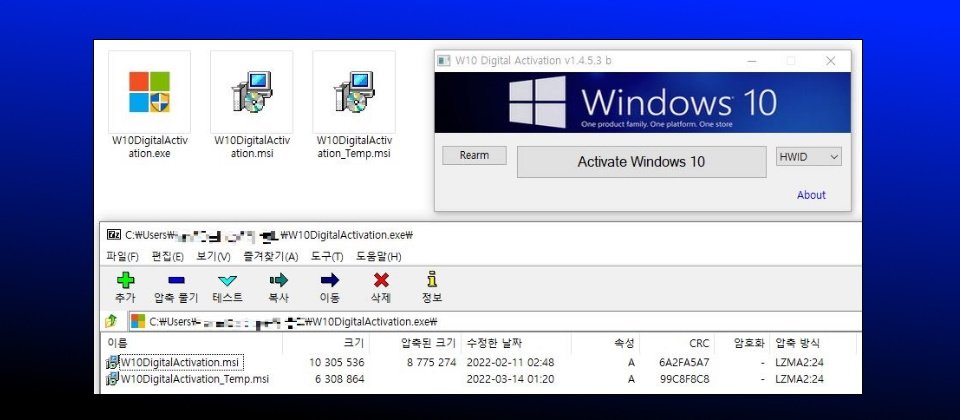Click the Delete (삭제) red X icon
Screen dimensions: 960x420
380,281
